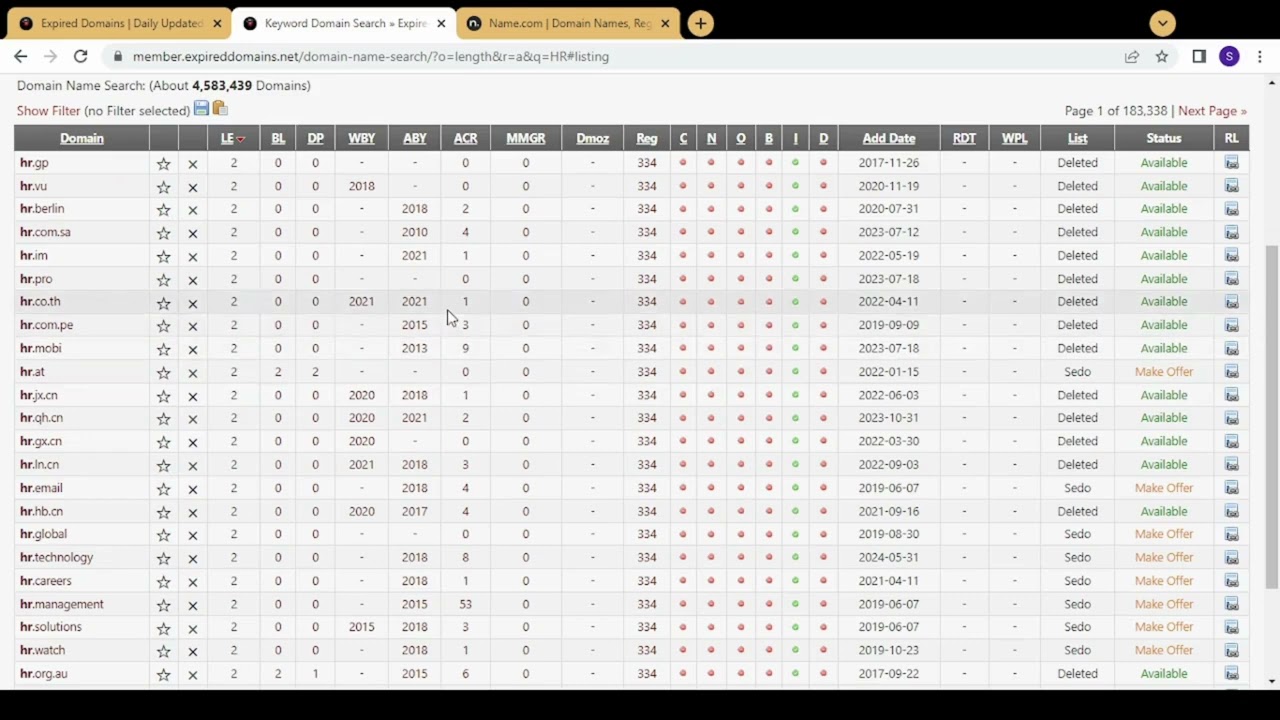1280x720 pixels.
Task: Star the hr.management domain
Action: point(163,605)
